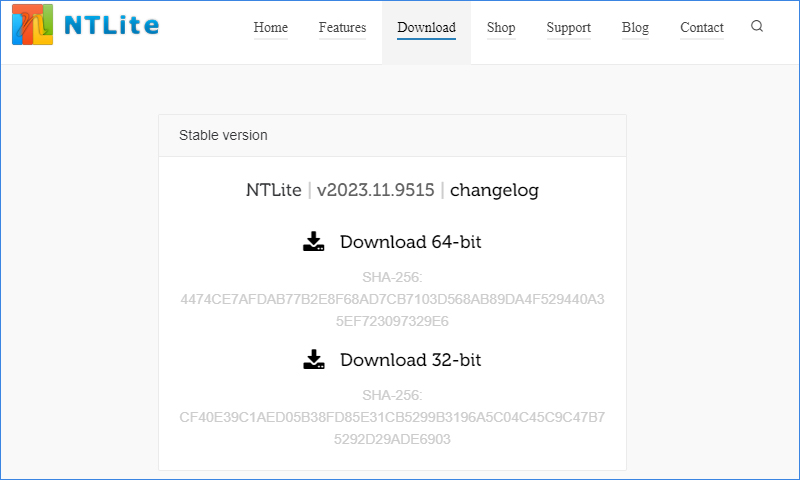
Task: Visit the Blog menu item
Action: (635, 28)
